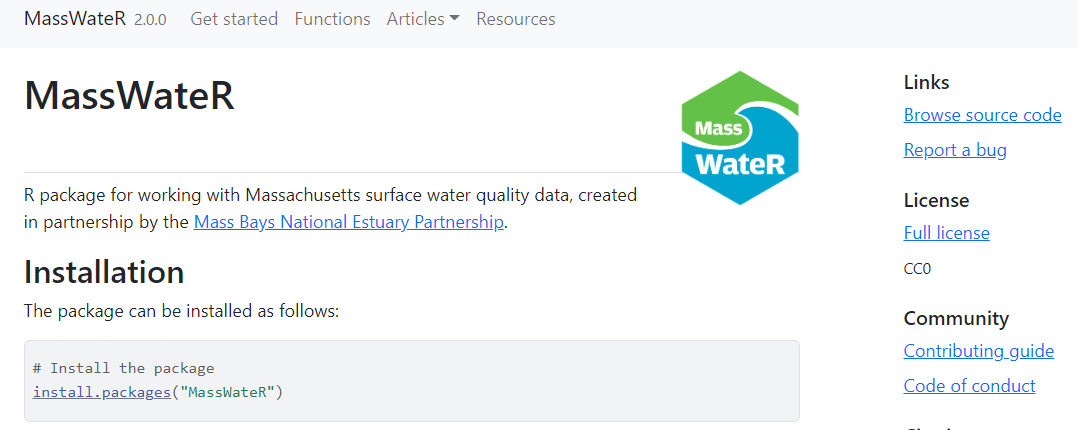
Task: Open the Resources page
Action: click(515, 19)
